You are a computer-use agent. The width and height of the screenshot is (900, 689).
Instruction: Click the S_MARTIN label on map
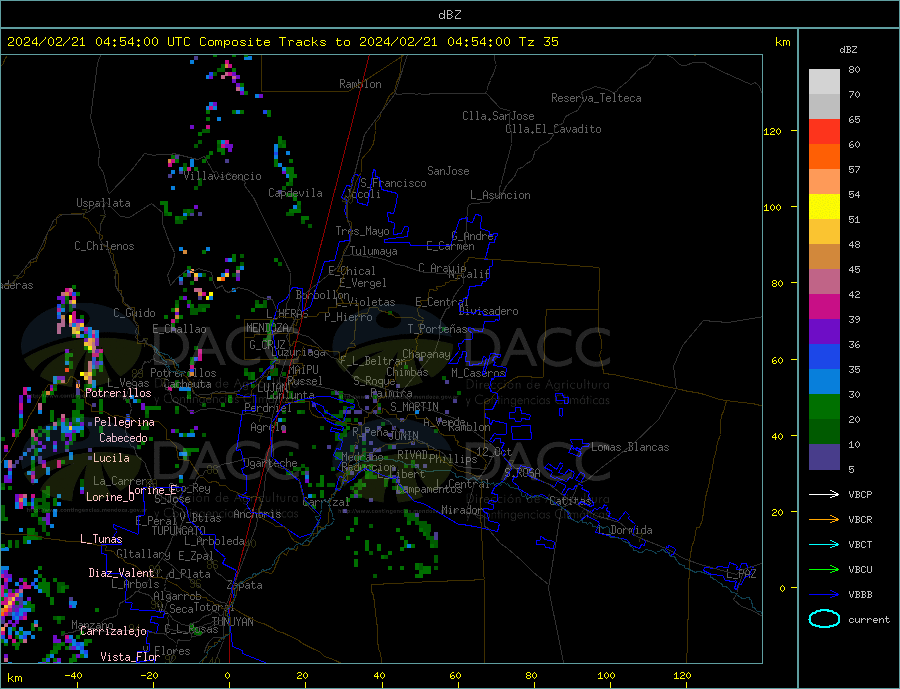(x=414, y=407)
